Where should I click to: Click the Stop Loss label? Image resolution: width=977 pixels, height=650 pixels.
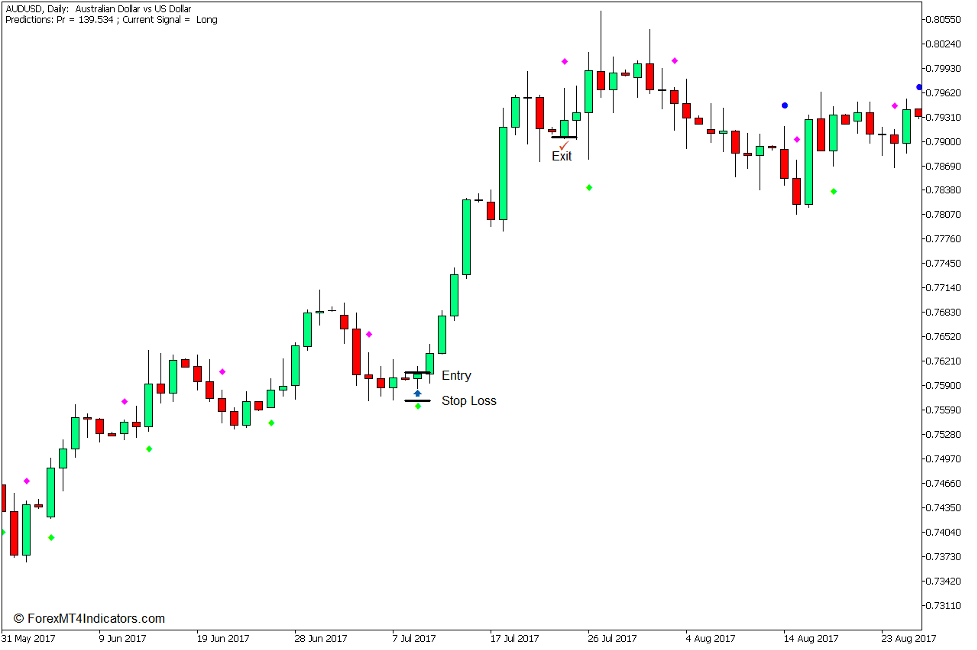tap(470, 400)
